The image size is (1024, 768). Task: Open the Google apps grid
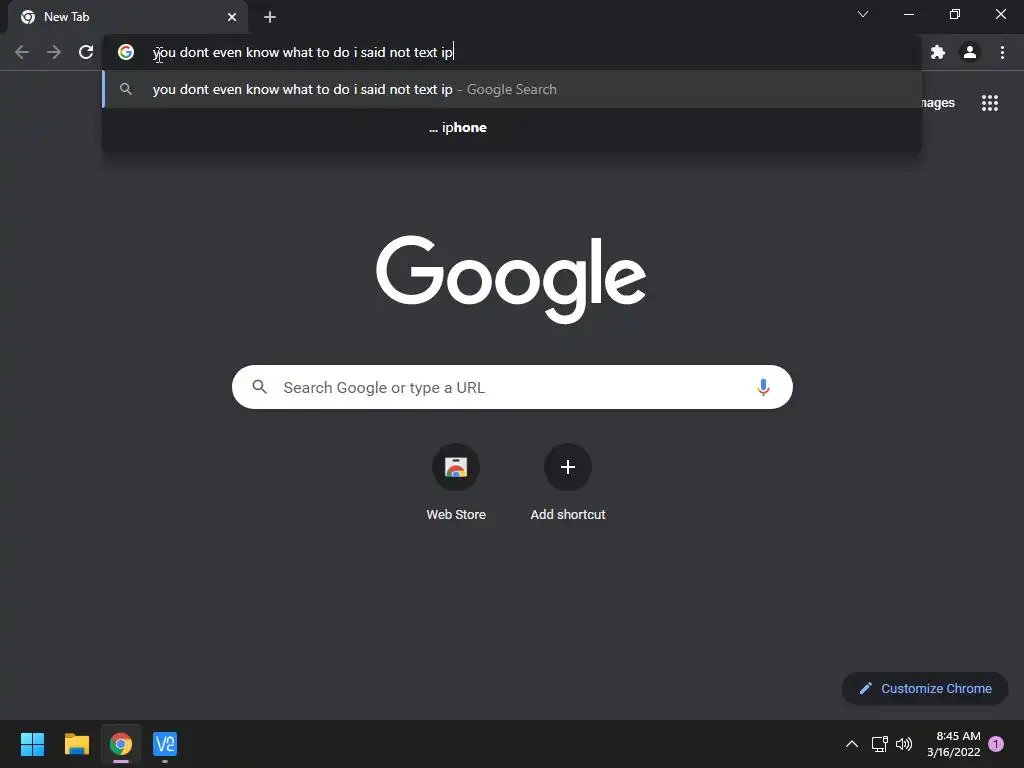(989, 103)
